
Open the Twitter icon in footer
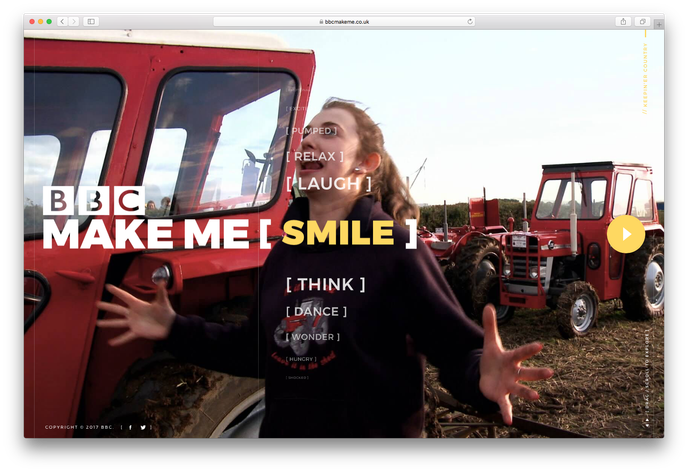(x=143, y=427)
